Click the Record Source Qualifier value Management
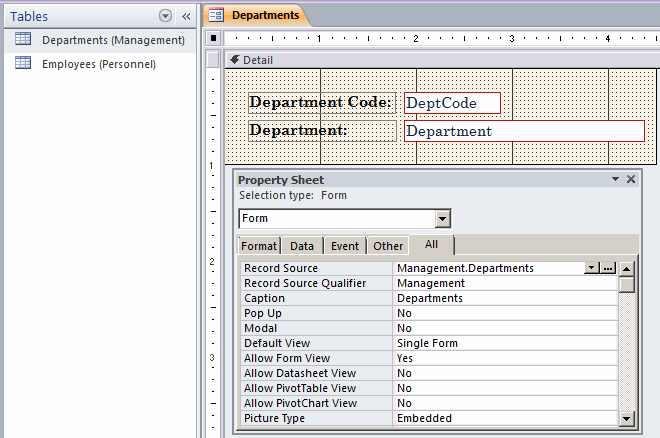 (x=431, y=283)
